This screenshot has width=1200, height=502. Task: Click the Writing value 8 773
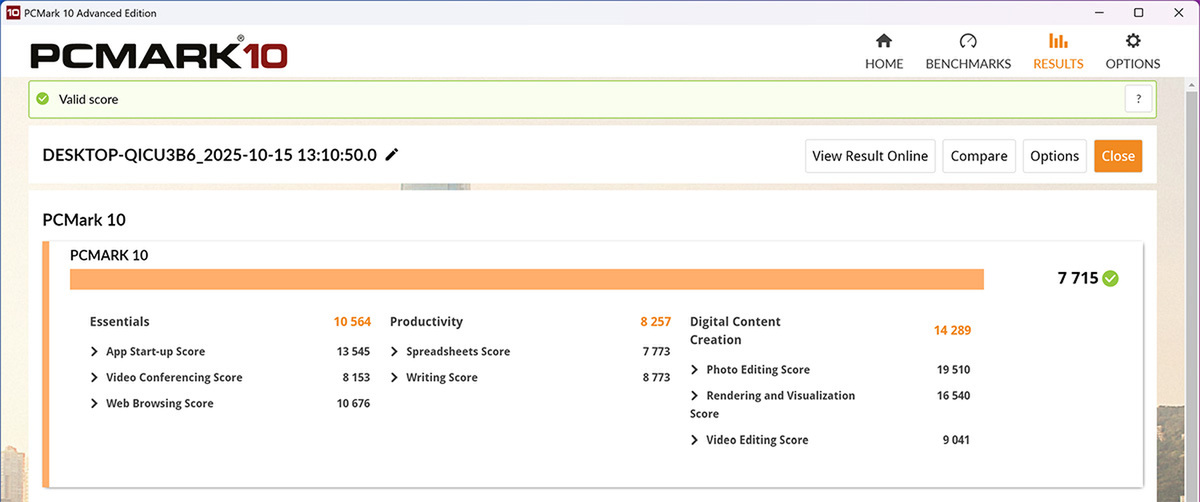tap(657, 377)
